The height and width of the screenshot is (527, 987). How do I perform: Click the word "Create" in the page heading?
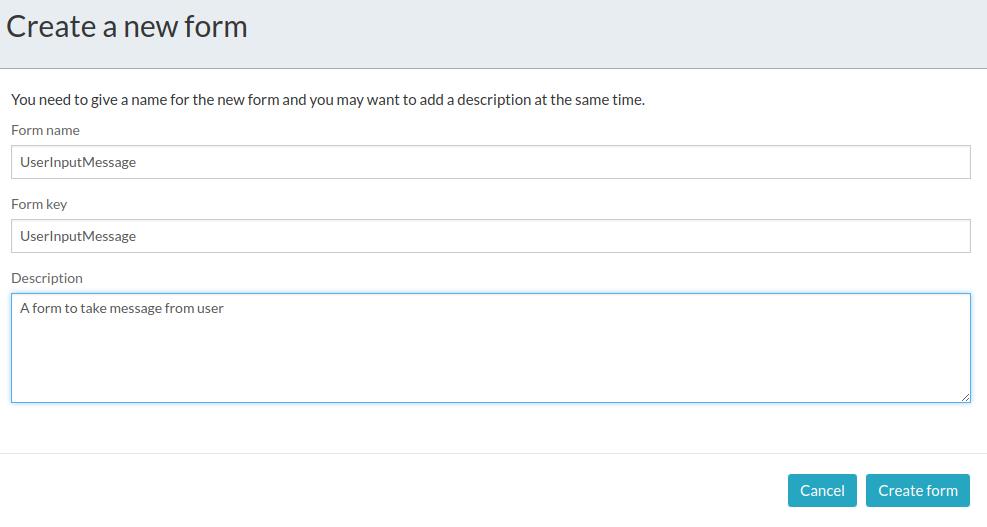(50, 27)
